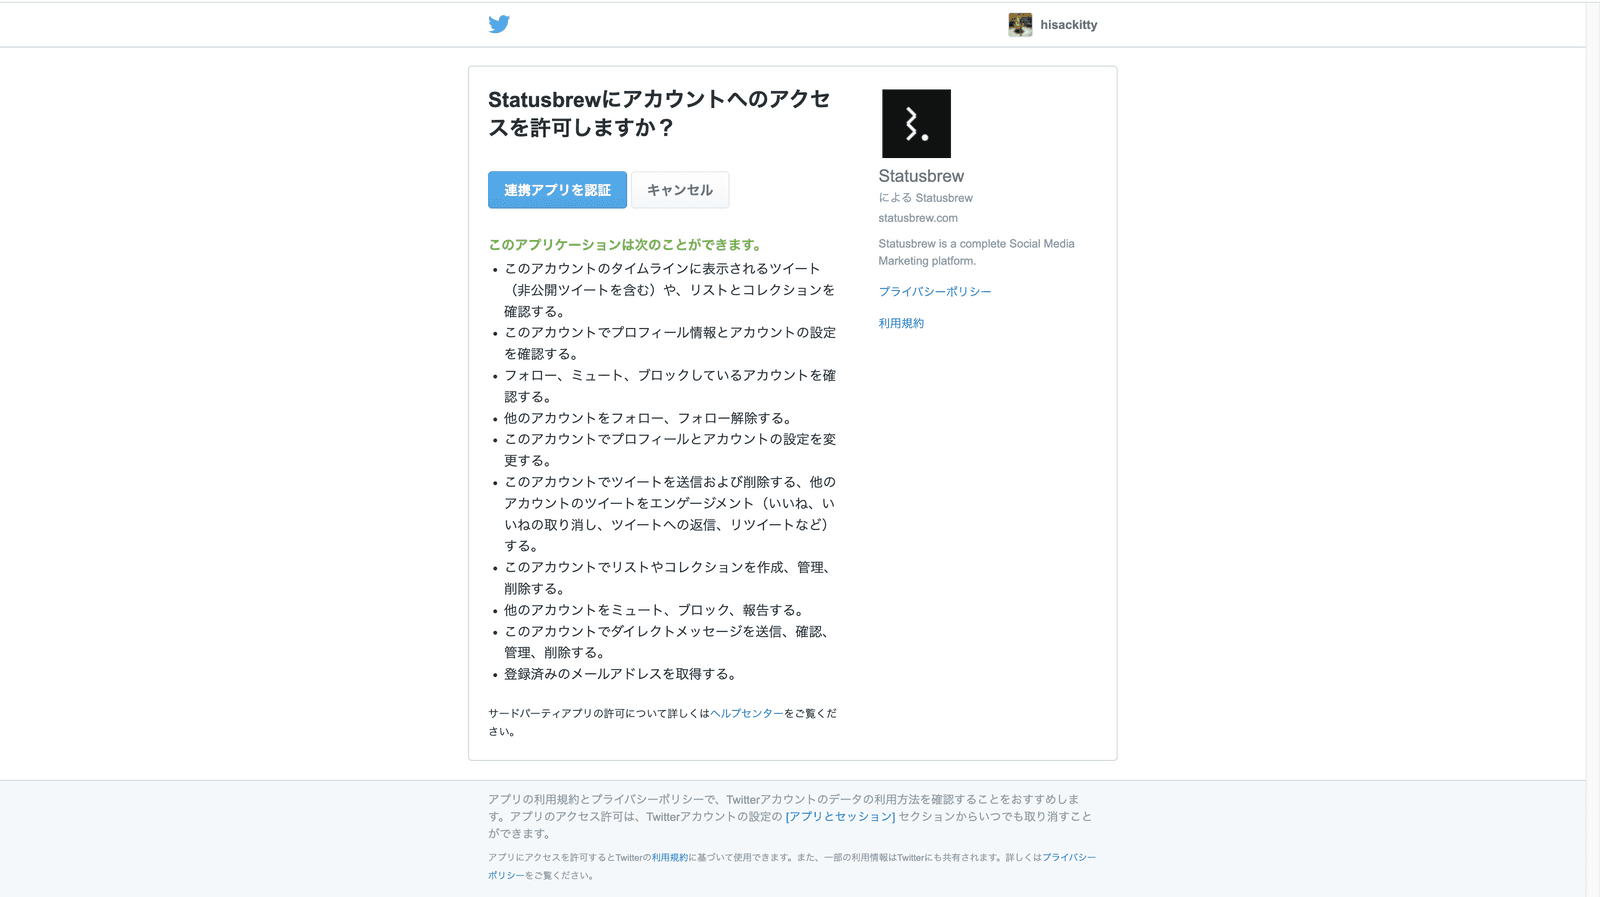This screenshot has width=1600, height=897.
Task: Click the black Statusbrew app logo
Action: click(x=916, y=124)
